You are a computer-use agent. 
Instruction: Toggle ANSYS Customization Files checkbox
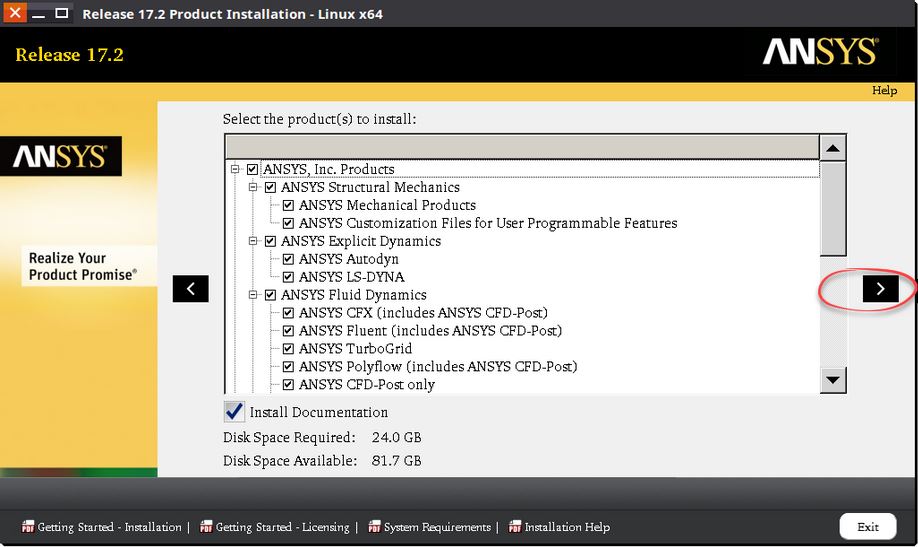[288, 223]
